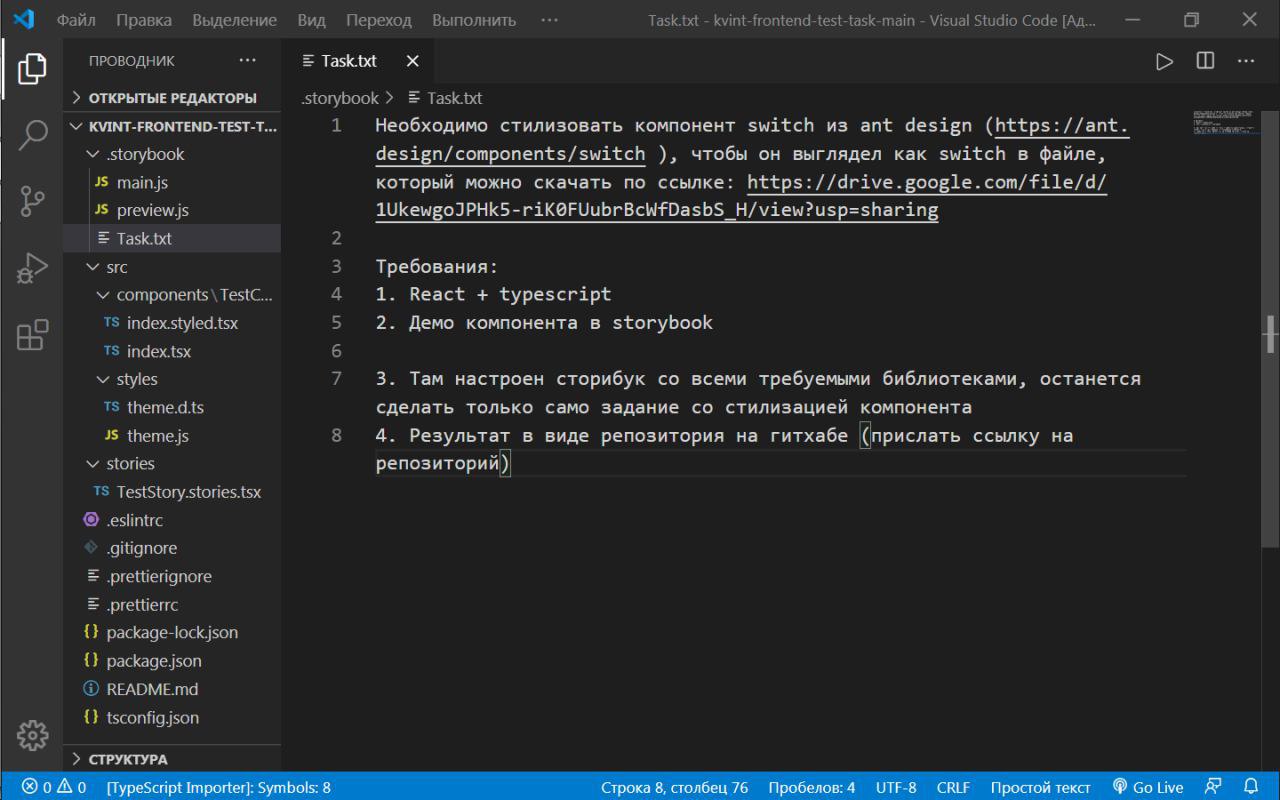Open the feedback icon in status bar
Viewport: 1280px width, 800px height.
1213,787
